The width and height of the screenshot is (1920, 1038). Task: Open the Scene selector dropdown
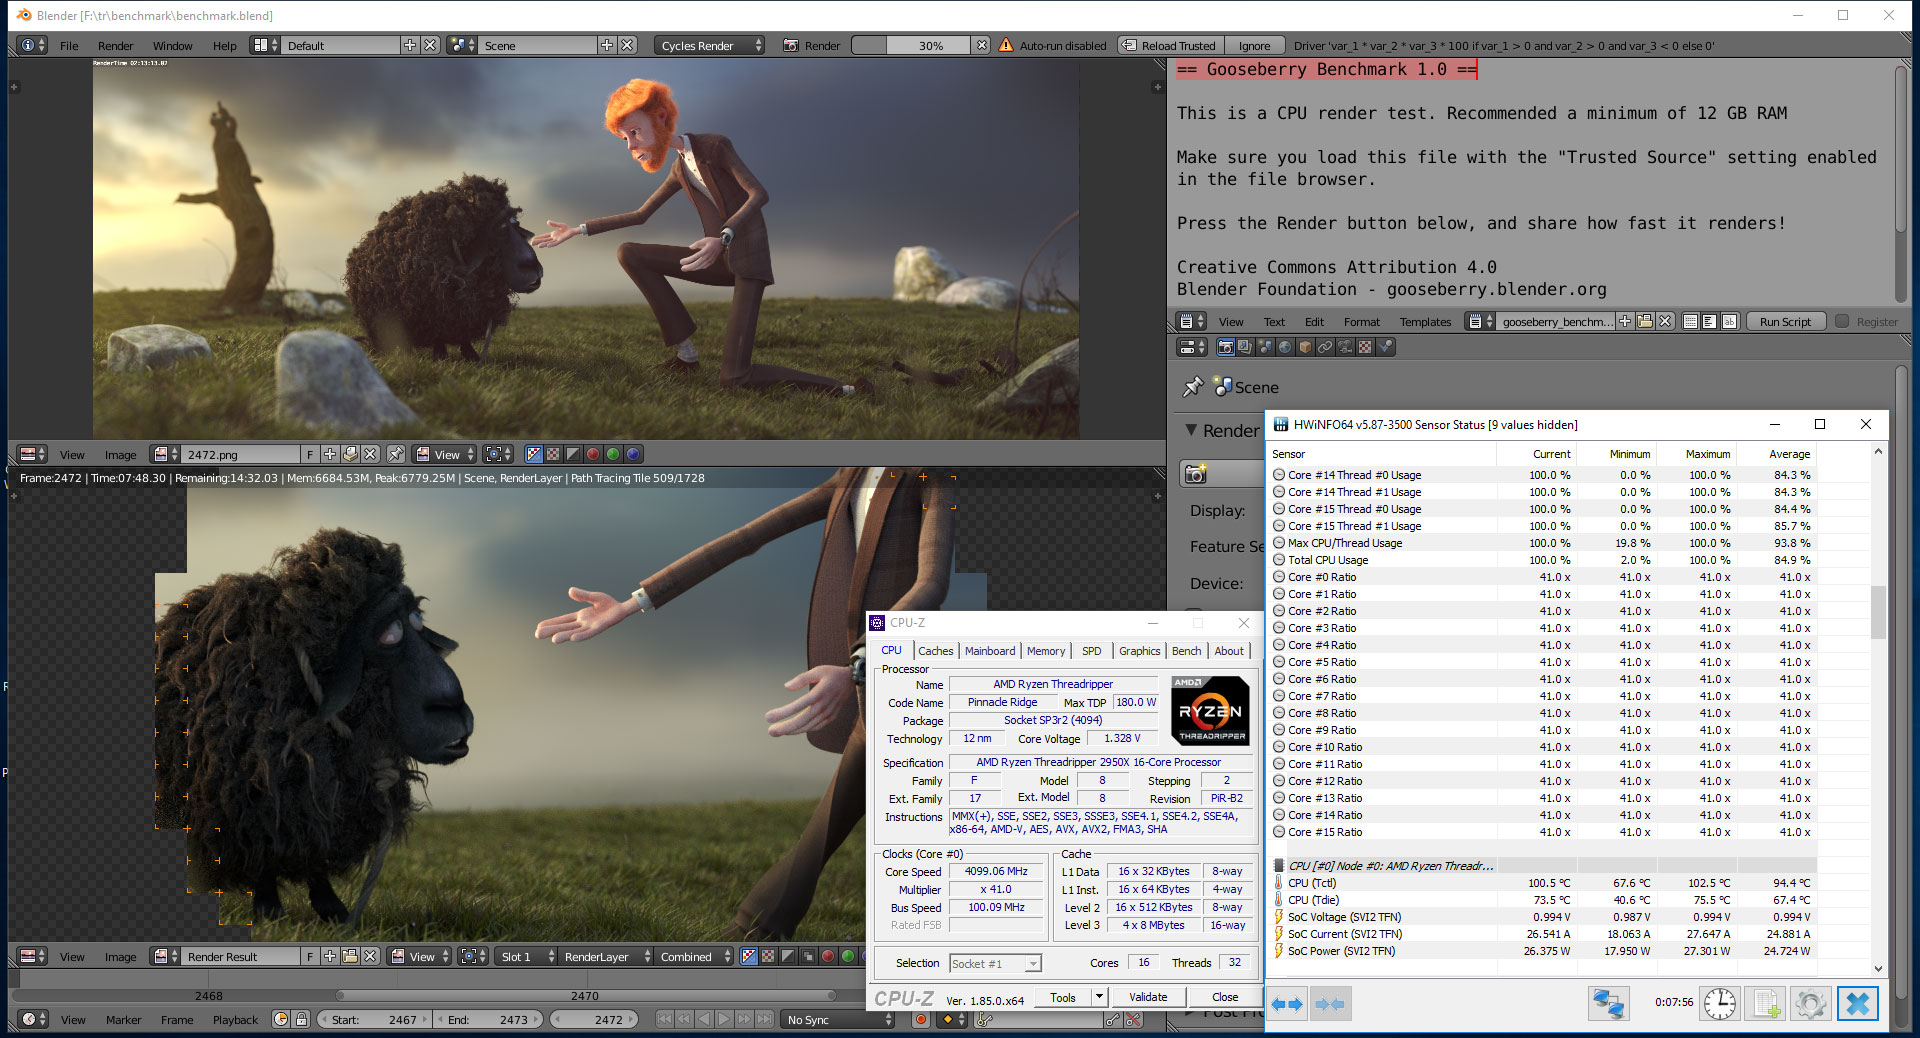point(461,45)
